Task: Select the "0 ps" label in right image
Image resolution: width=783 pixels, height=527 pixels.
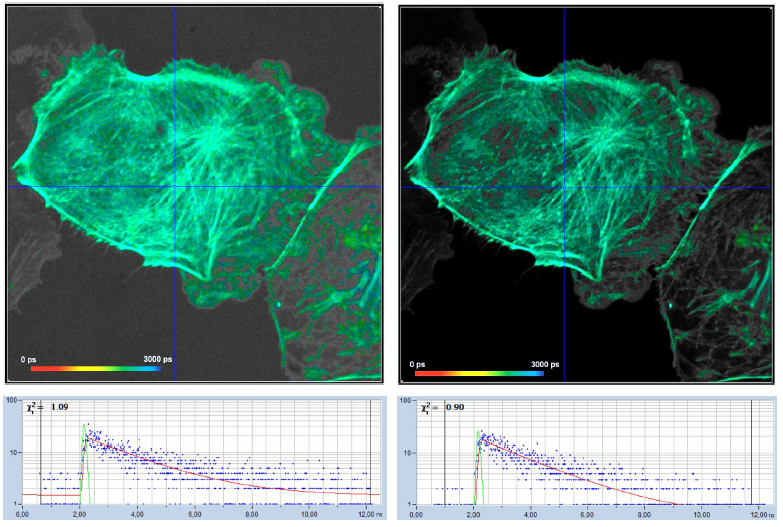Action: (x=420, y=363)
